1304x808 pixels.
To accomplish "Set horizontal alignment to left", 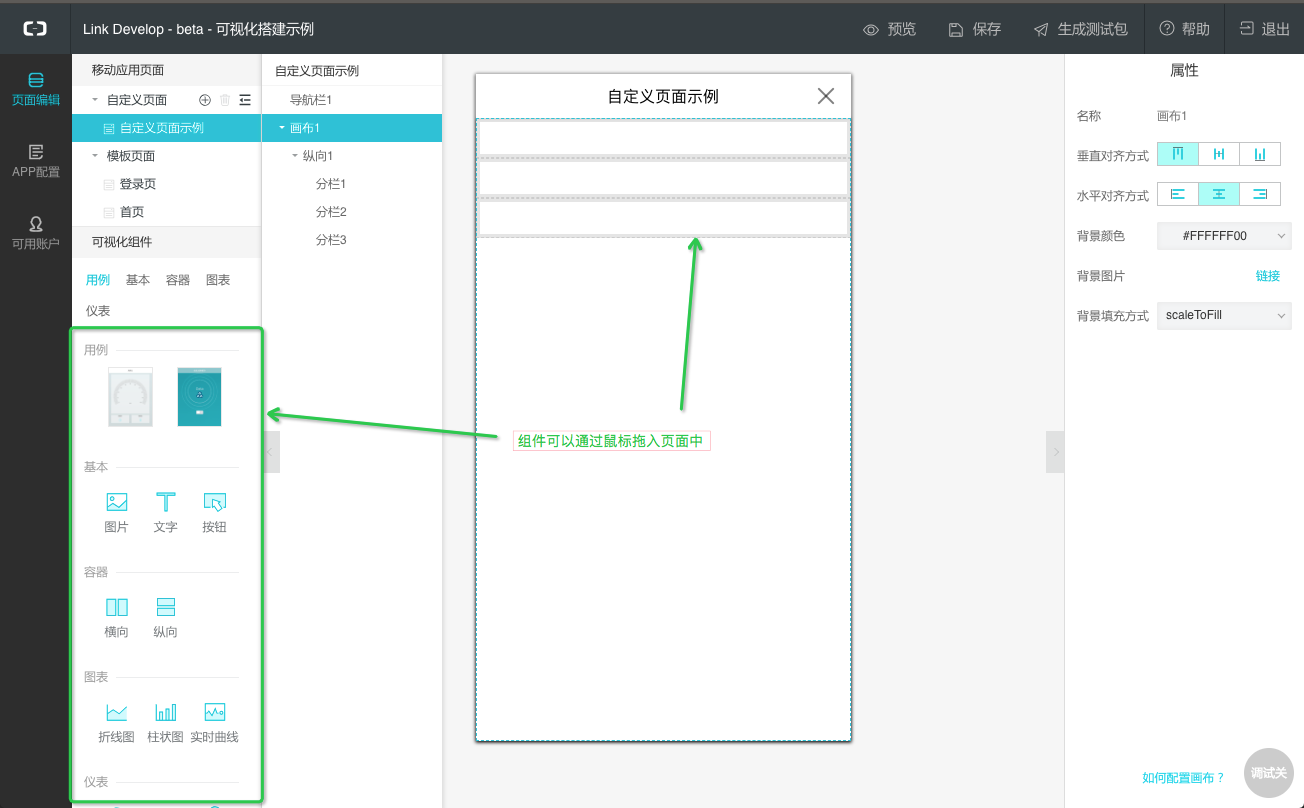I will coord(1178,194).
